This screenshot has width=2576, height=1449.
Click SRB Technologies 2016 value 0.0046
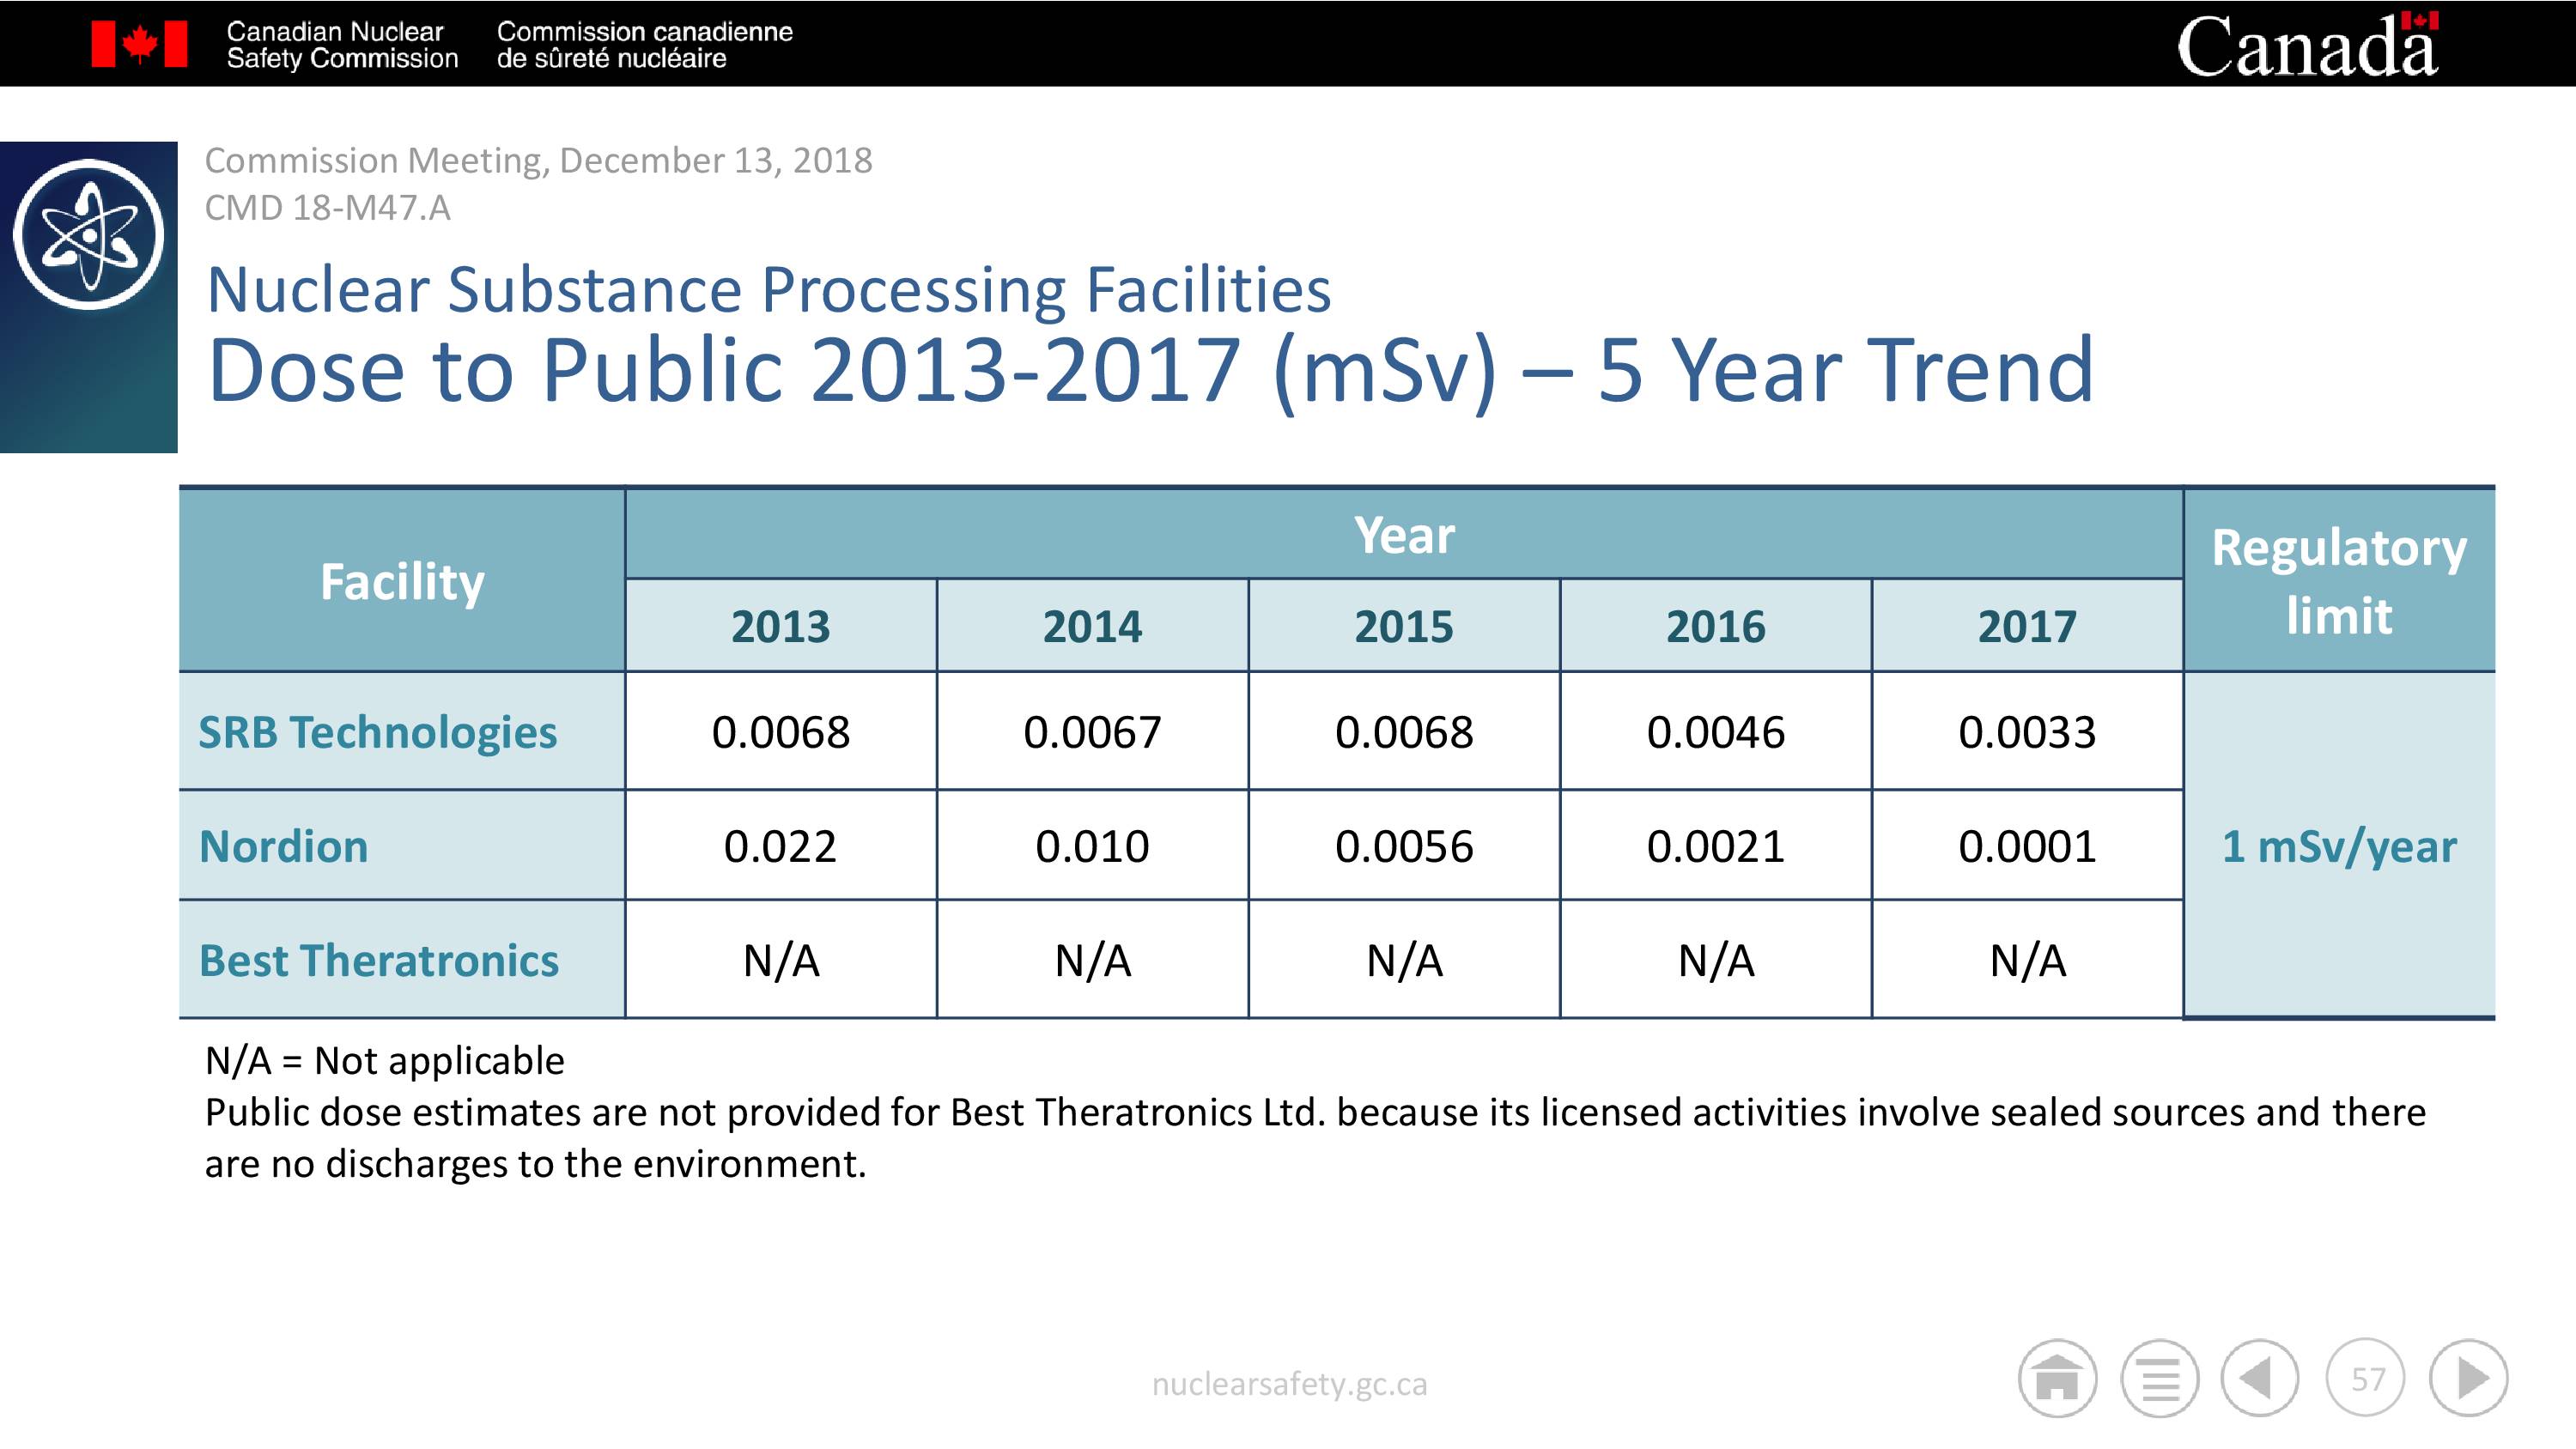click(1716, 732)
